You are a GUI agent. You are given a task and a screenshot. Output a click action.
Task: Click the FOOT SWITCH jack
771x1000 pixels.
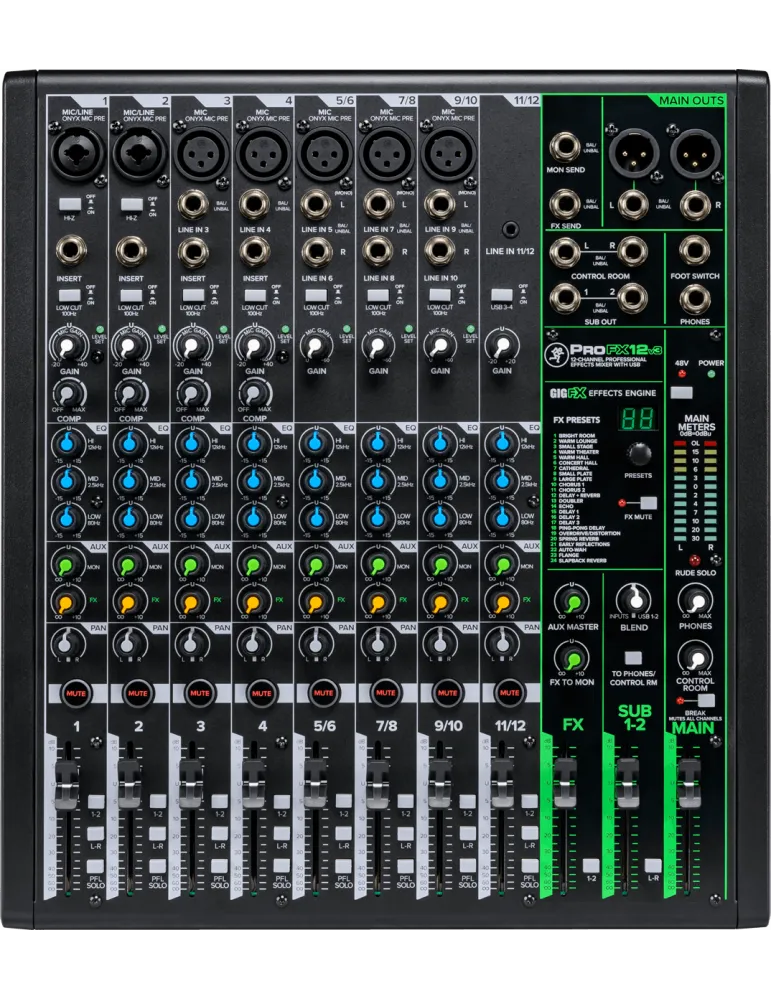(694, 251)
